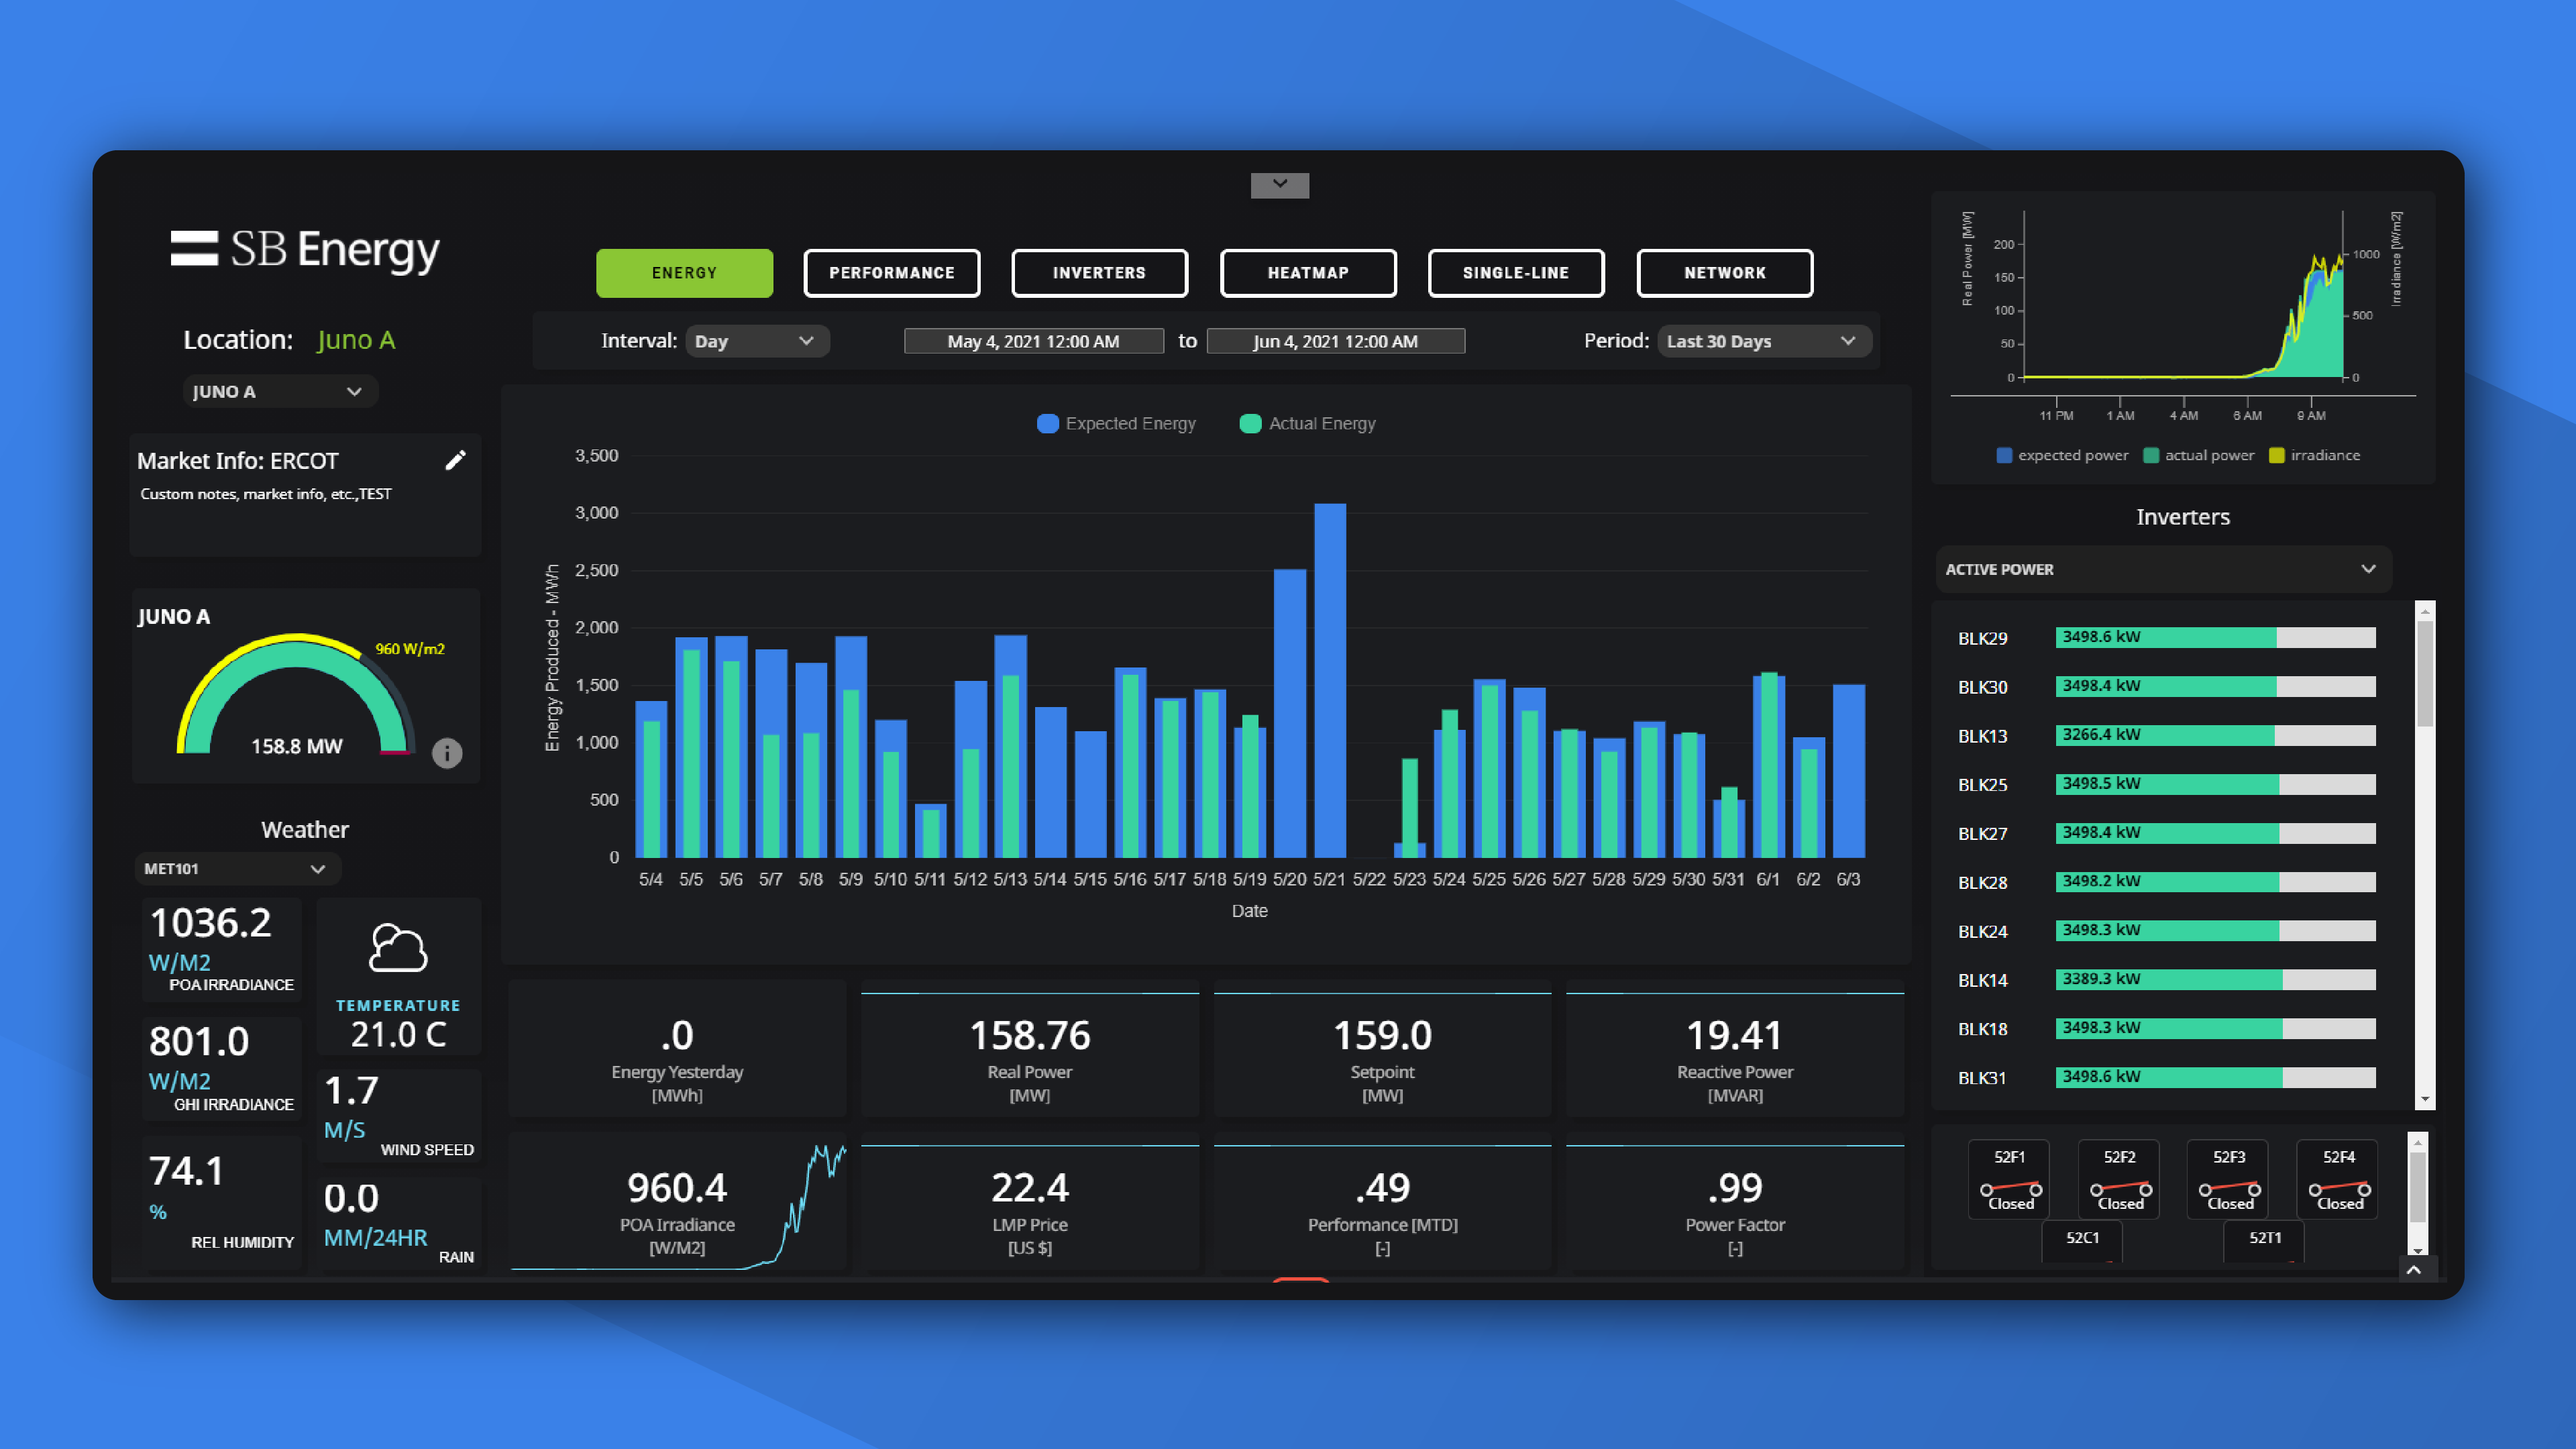Switch to the Heatmap tab
Image resolution: width=2576 pixels, height=1449 pixels.
1309,272
